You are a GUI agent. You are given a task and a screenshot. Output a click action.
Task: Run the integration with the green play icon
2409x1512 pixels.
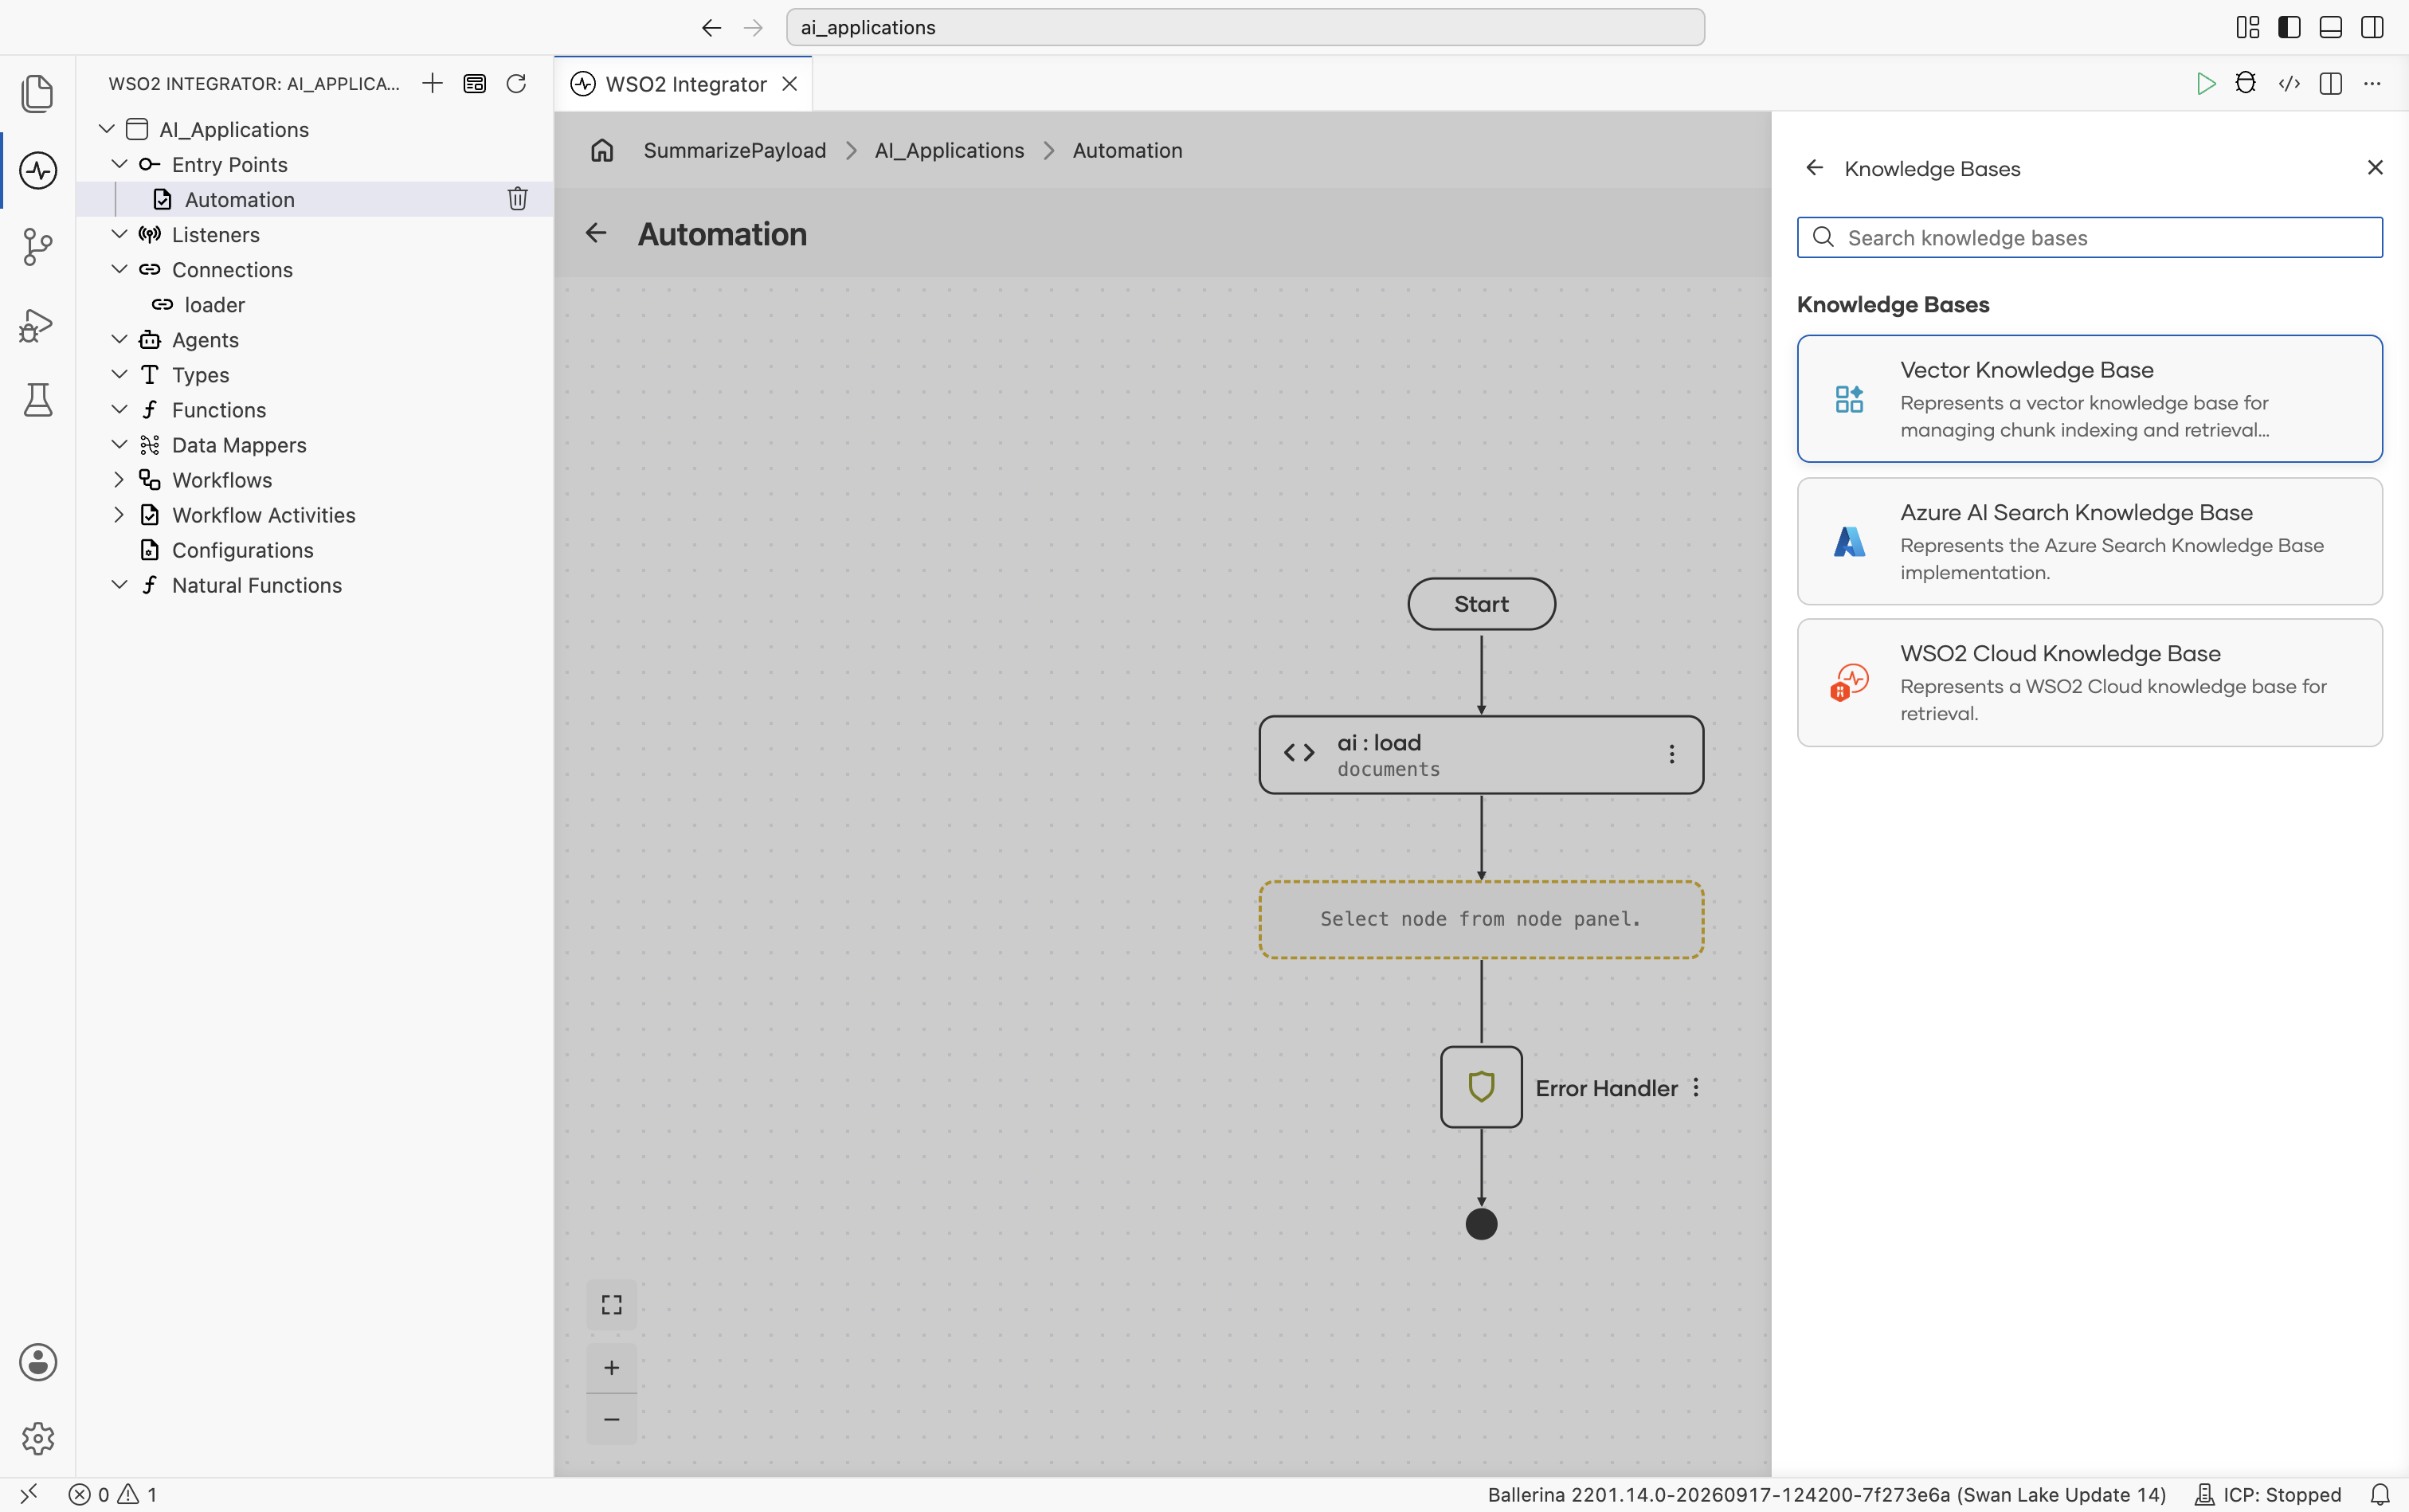point(2205,83)
